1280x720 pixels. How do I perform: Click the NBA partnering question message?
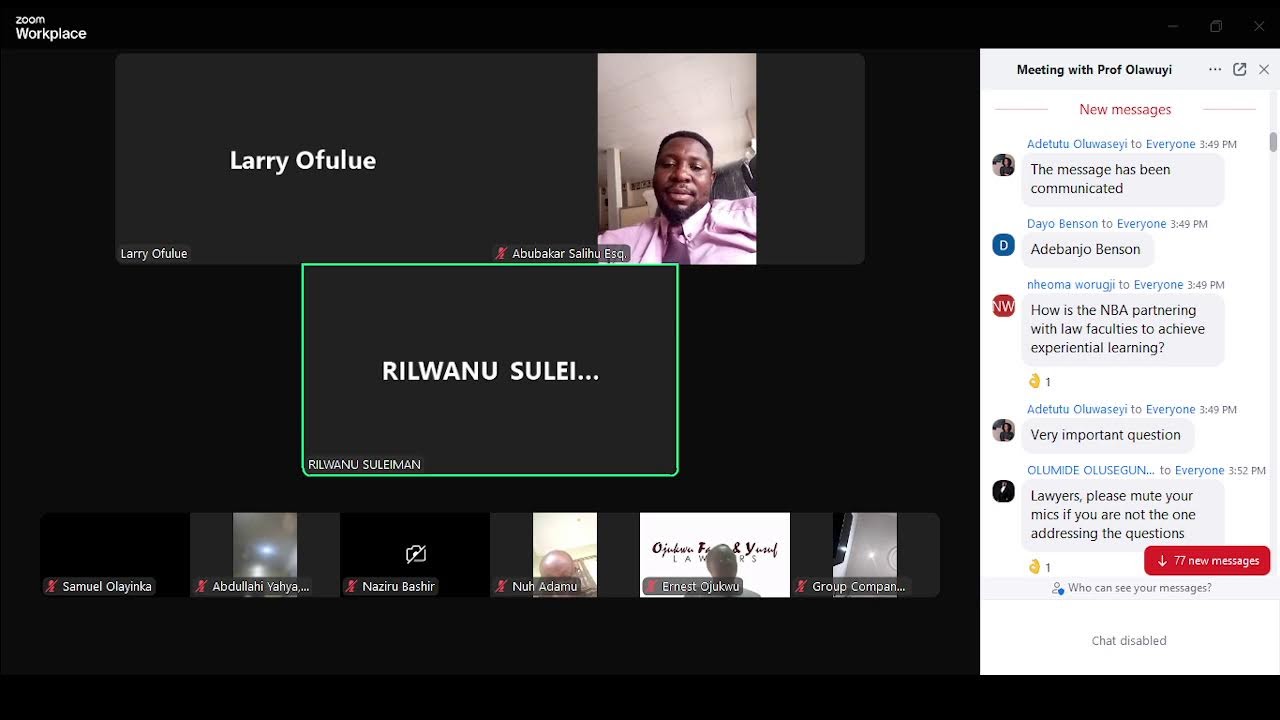pyautogui.click(x=1123, y=329)
